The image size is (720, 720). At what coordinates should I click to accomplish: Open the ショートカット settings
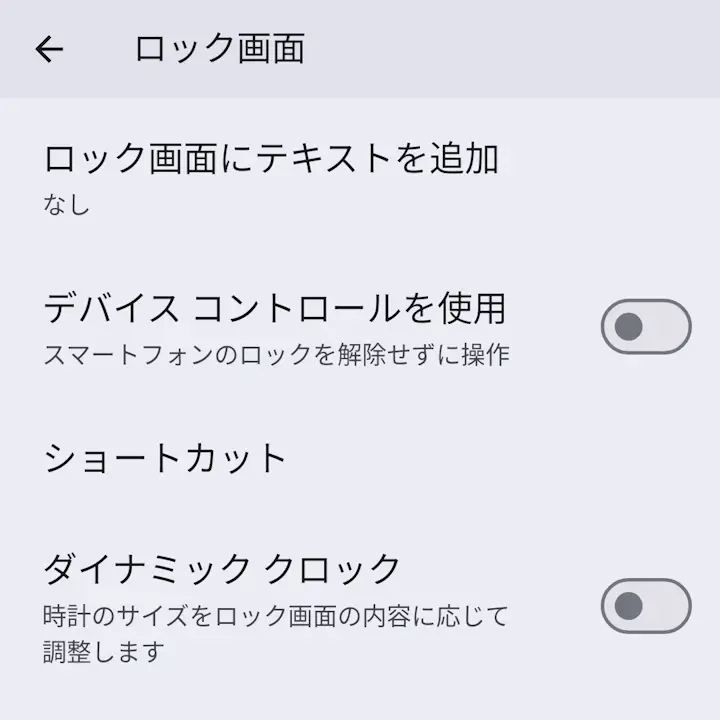click(166, 458)
